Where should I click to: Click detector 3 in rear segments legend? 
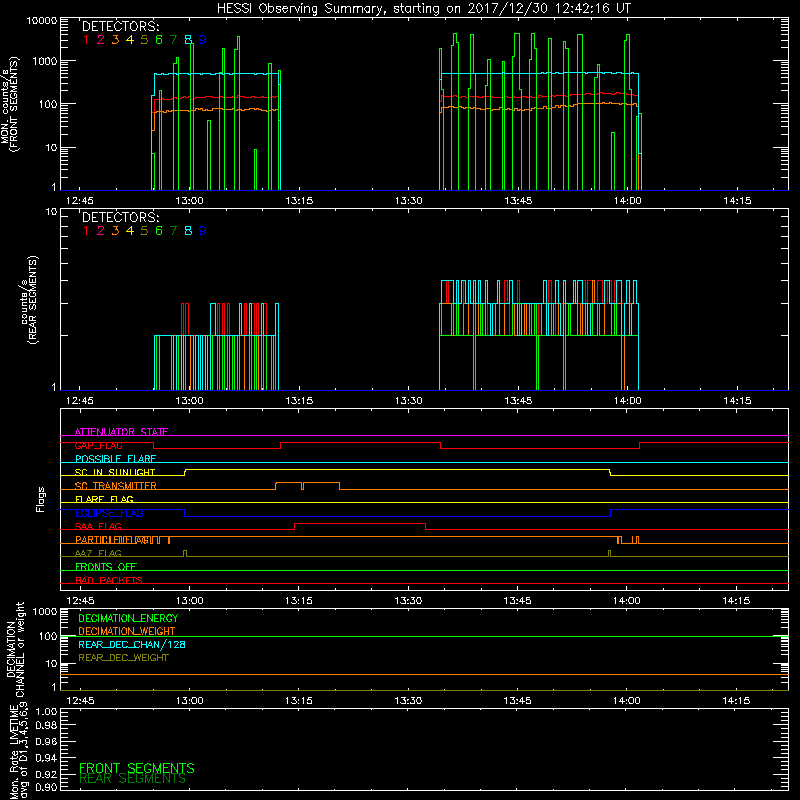coord(115,231)
